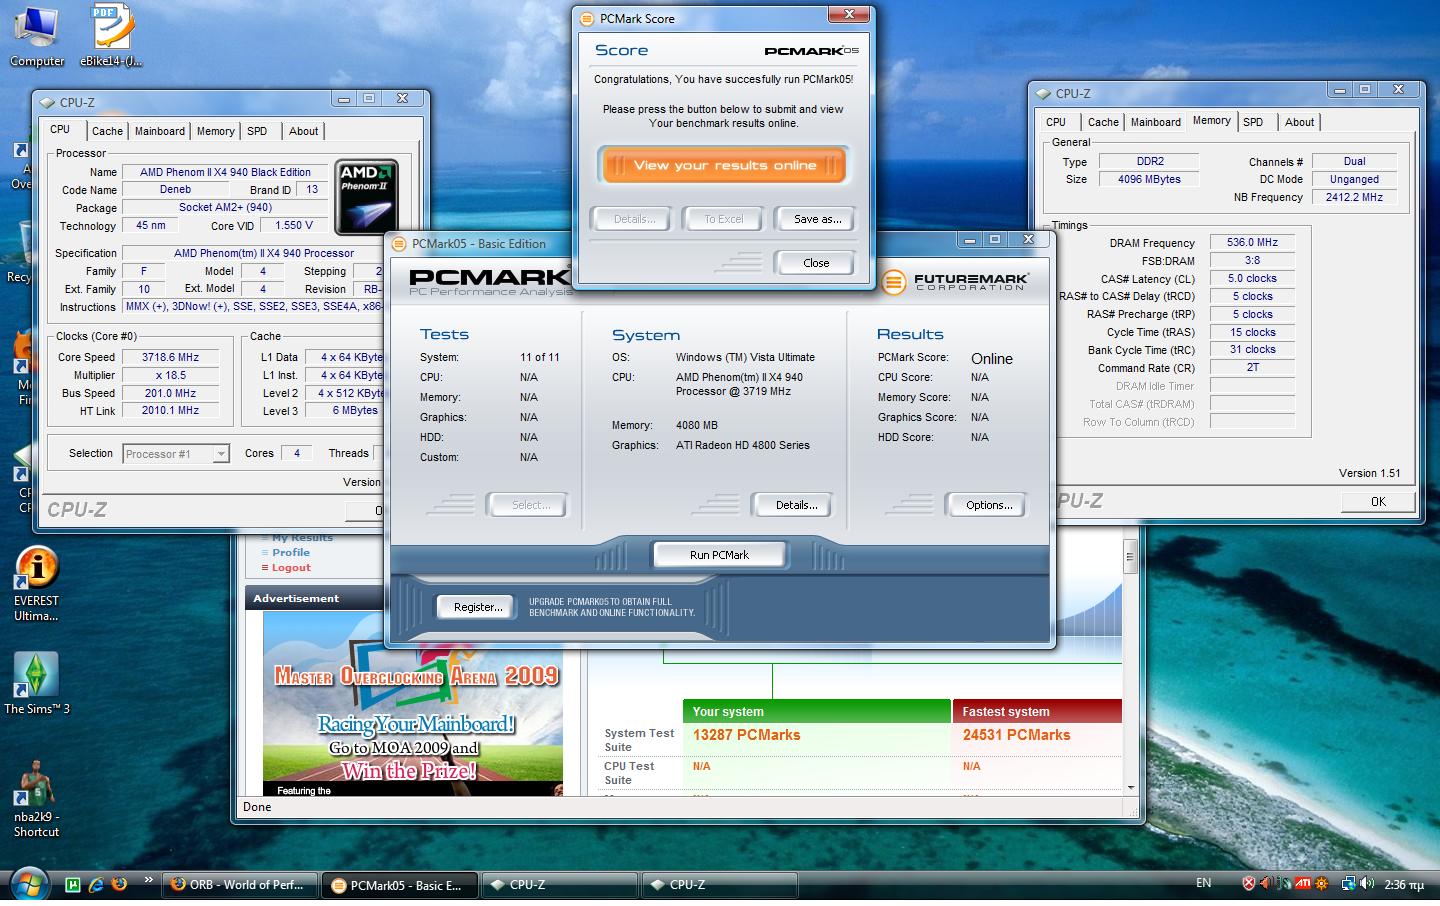Screen dimensions: 1440x906
Task: Click the PCMark05 window title bar icon
Action: coord(400,243)
